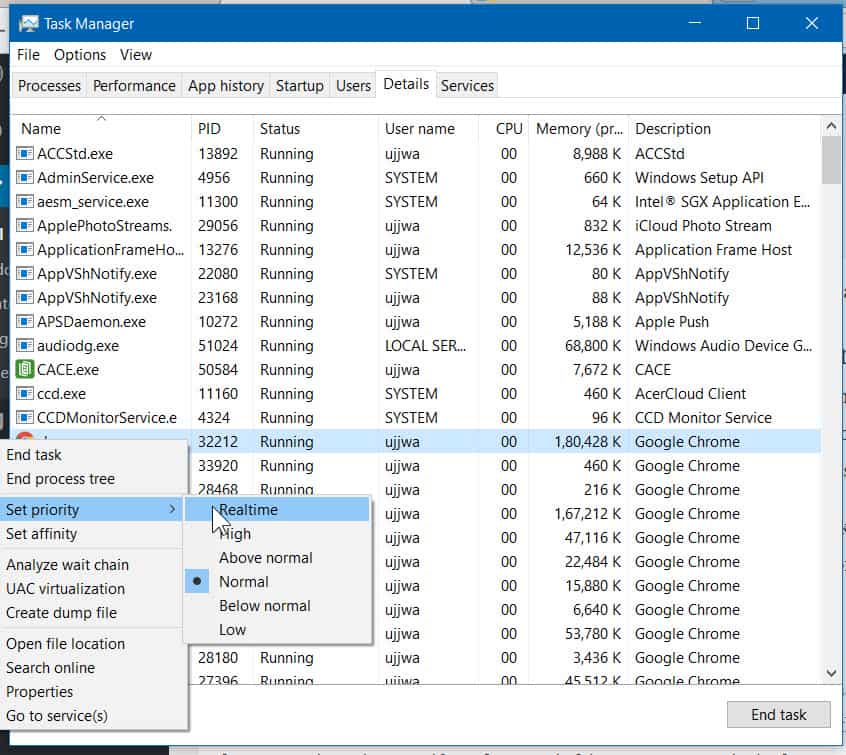Select the Normal priority option
Viewport: 846px width, 755px height.
277,582
